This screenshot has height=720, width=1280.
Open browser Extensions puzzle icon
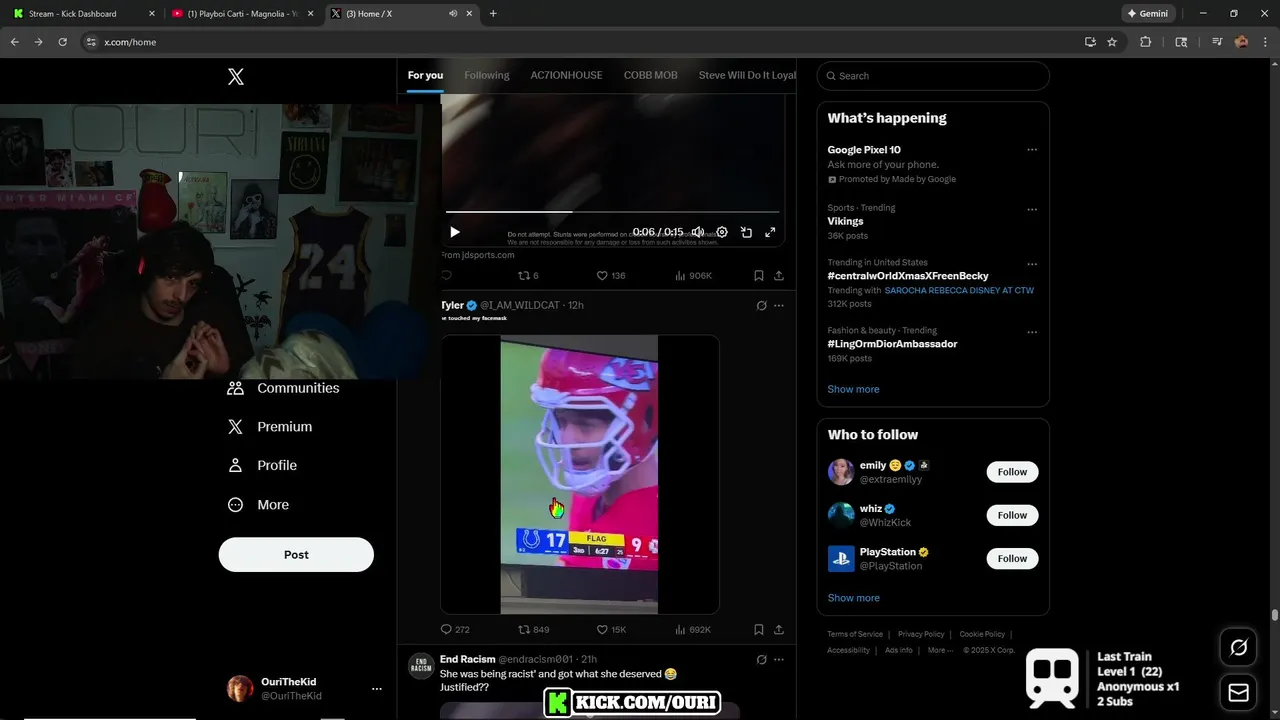(x=1146, y=42)
